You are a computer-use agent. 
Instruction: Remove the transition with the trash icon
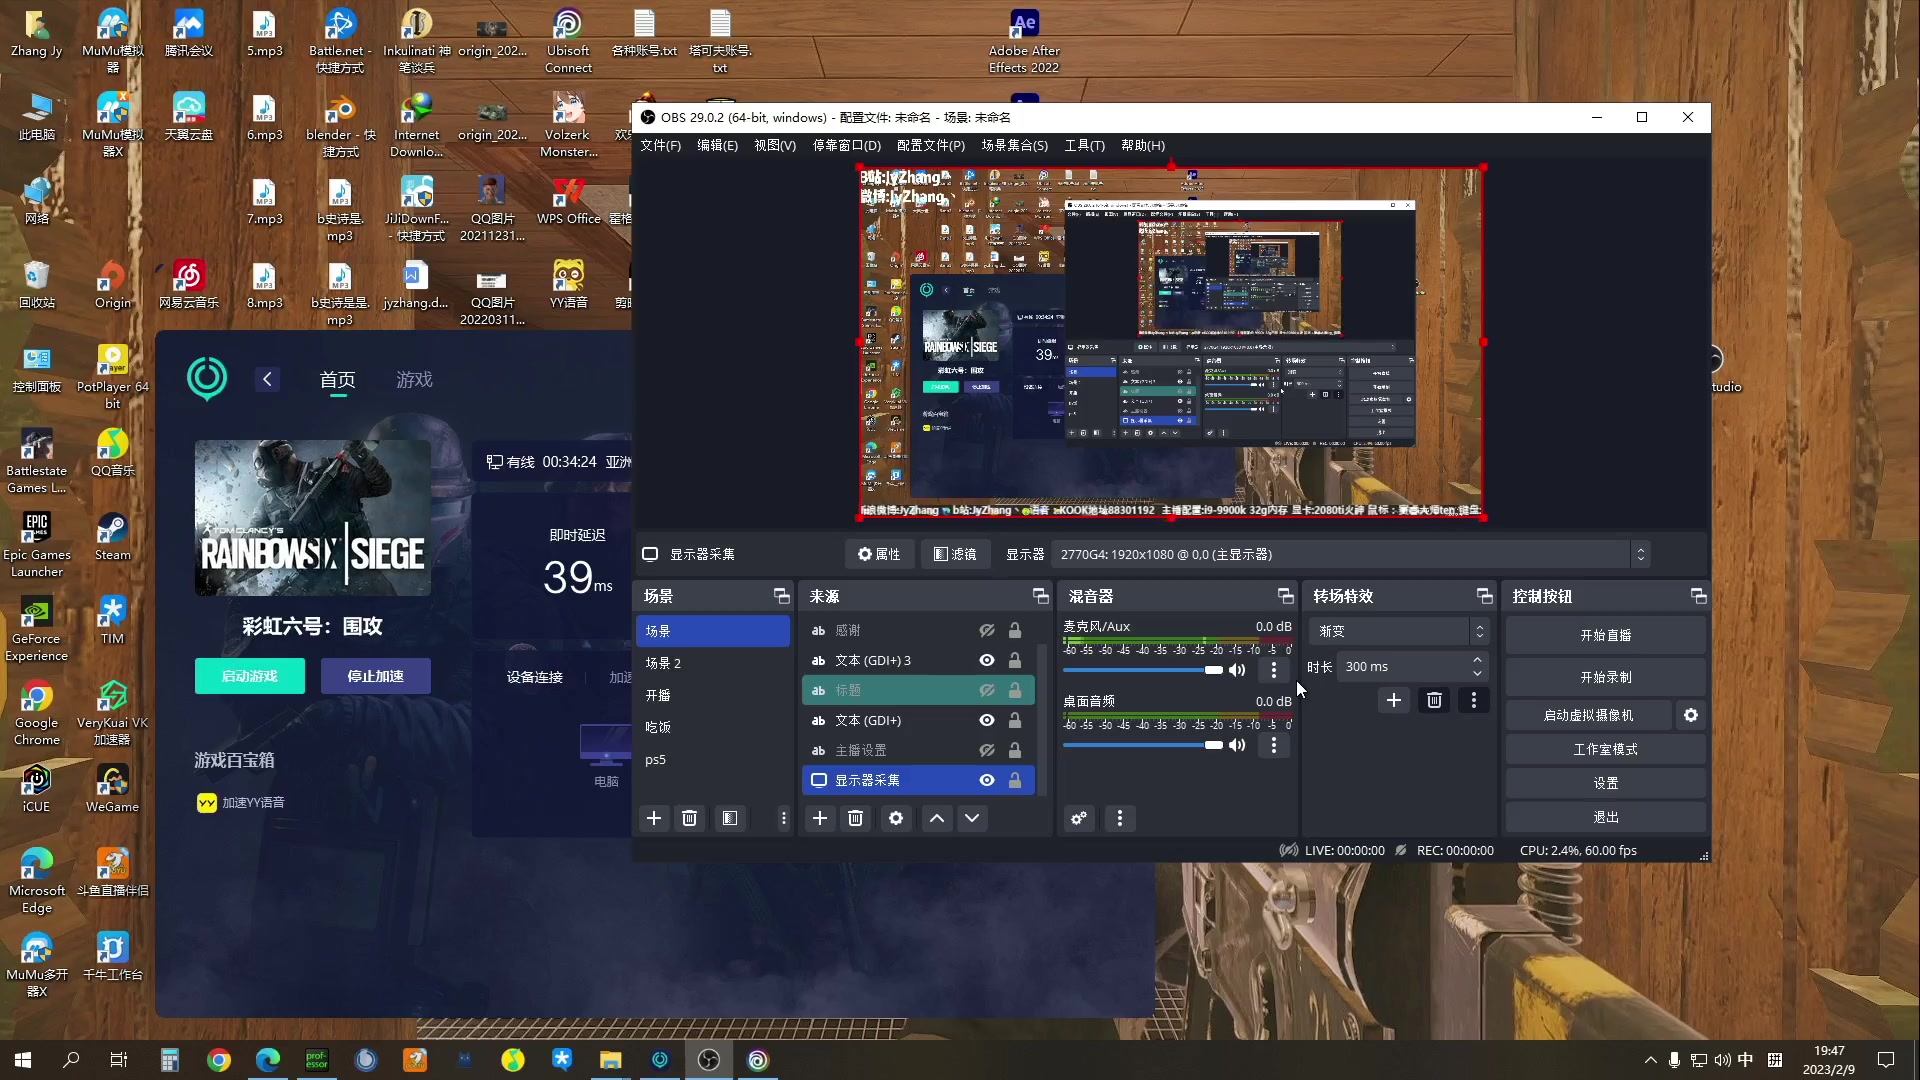click(1434, 700)
